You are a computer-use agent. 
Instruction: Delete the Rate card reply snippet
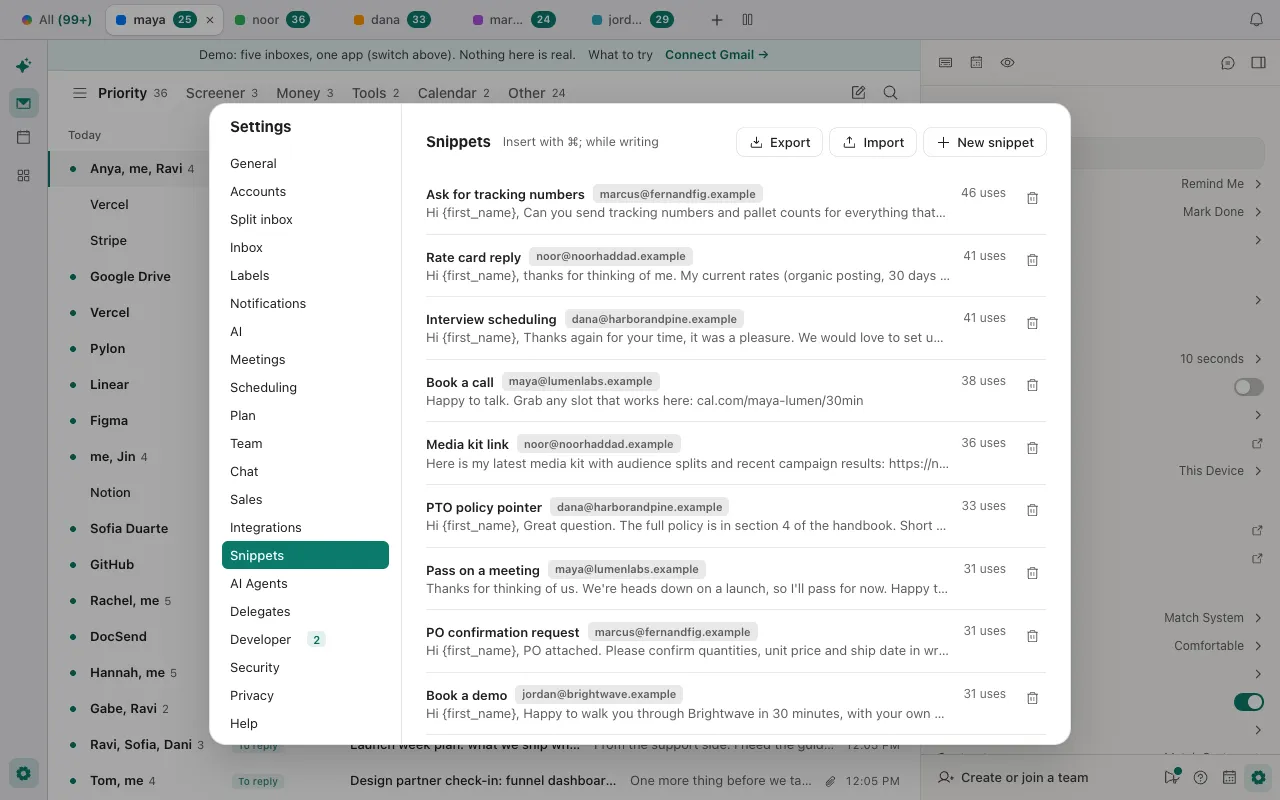[1033, 260]
